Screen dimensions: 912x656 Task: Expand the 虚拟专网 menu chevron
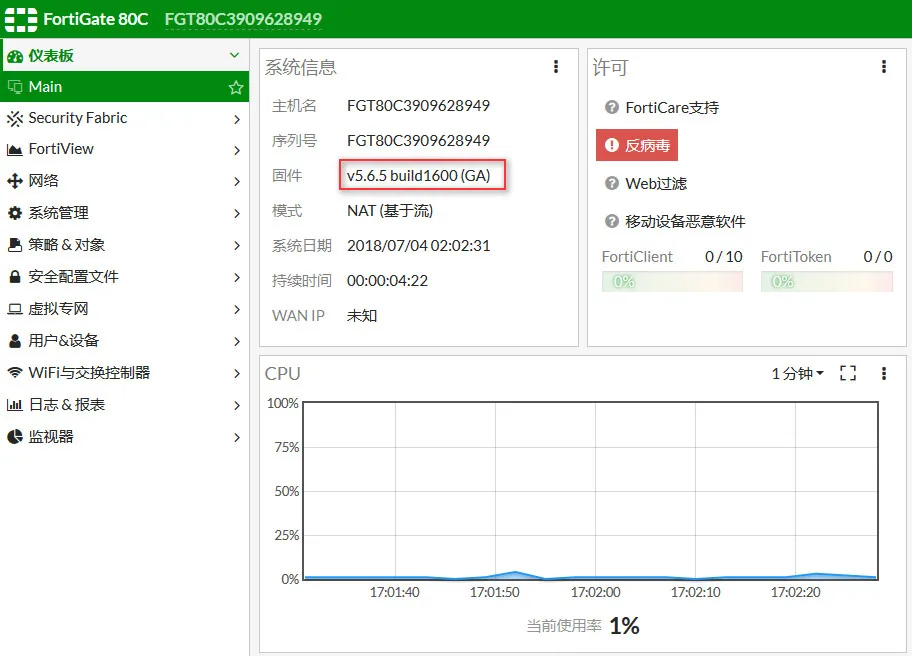pyautogui.click(x=237, y=309)
